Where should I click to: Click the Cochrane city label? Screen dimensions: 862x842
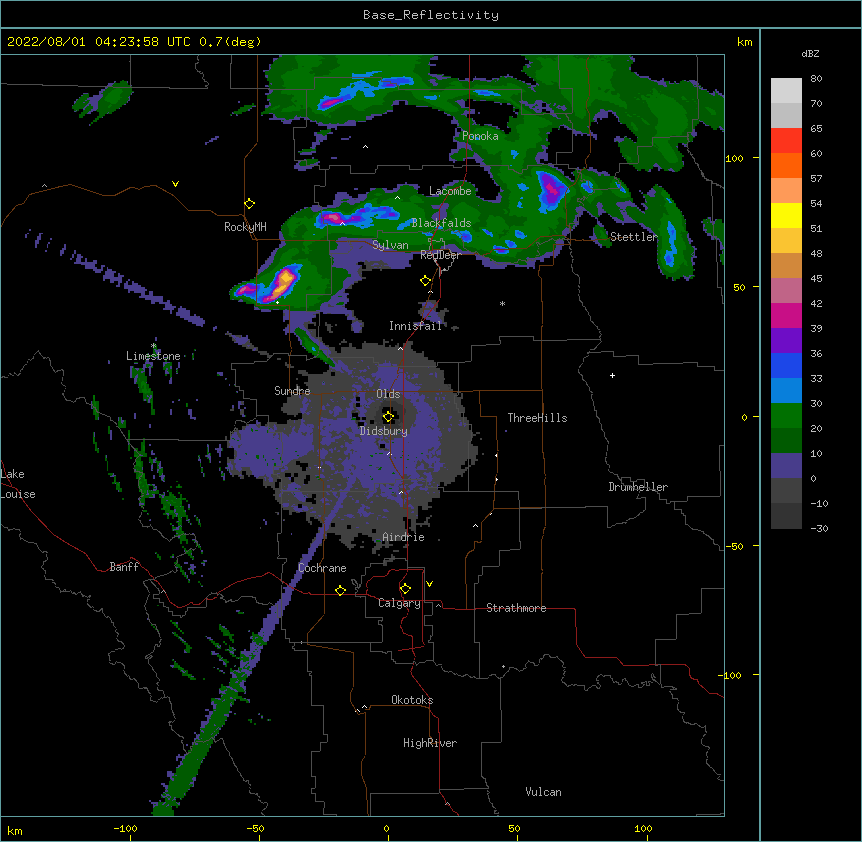click(x=322, y=568)
